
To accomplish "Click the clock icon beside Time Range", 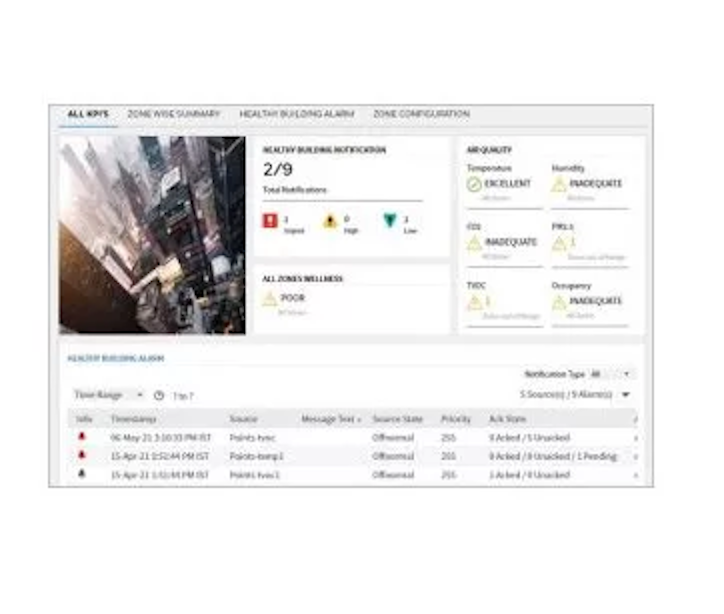I will click(x=159, y=396).
